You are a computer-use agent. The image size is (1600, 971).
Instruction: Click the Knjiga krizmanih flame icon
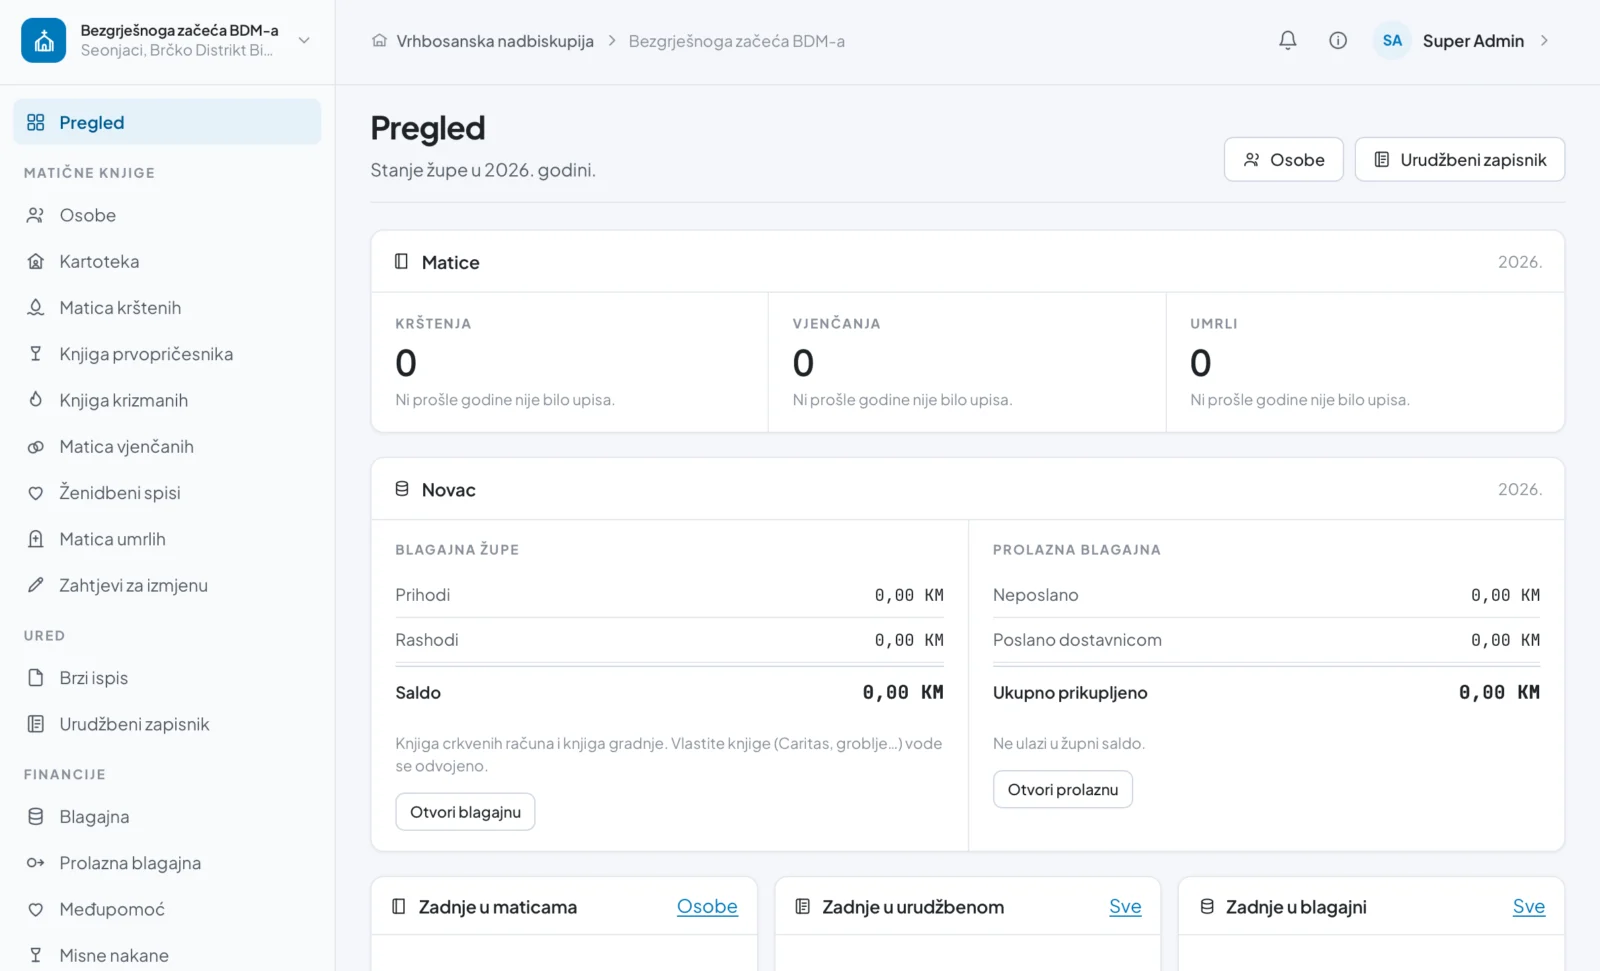(36, 400)
